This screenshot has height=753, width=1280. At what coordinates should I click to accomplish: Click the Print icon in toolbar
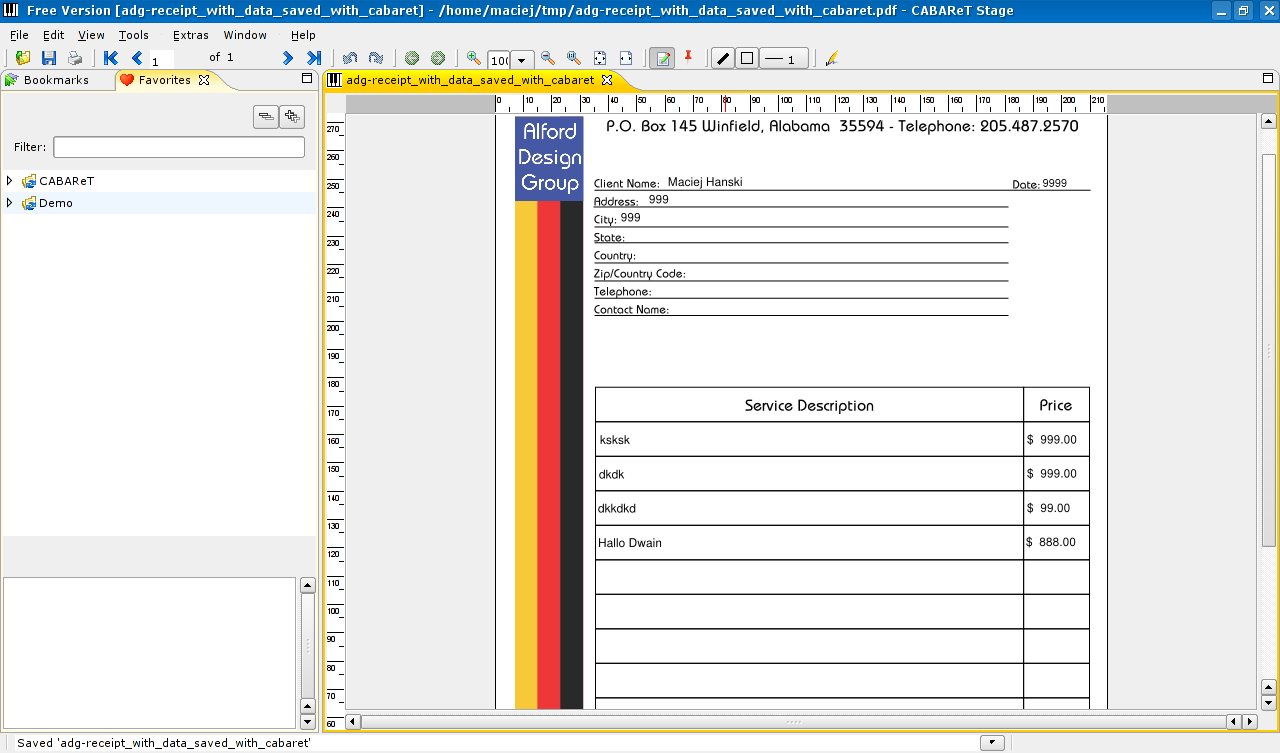pos(74,59)
